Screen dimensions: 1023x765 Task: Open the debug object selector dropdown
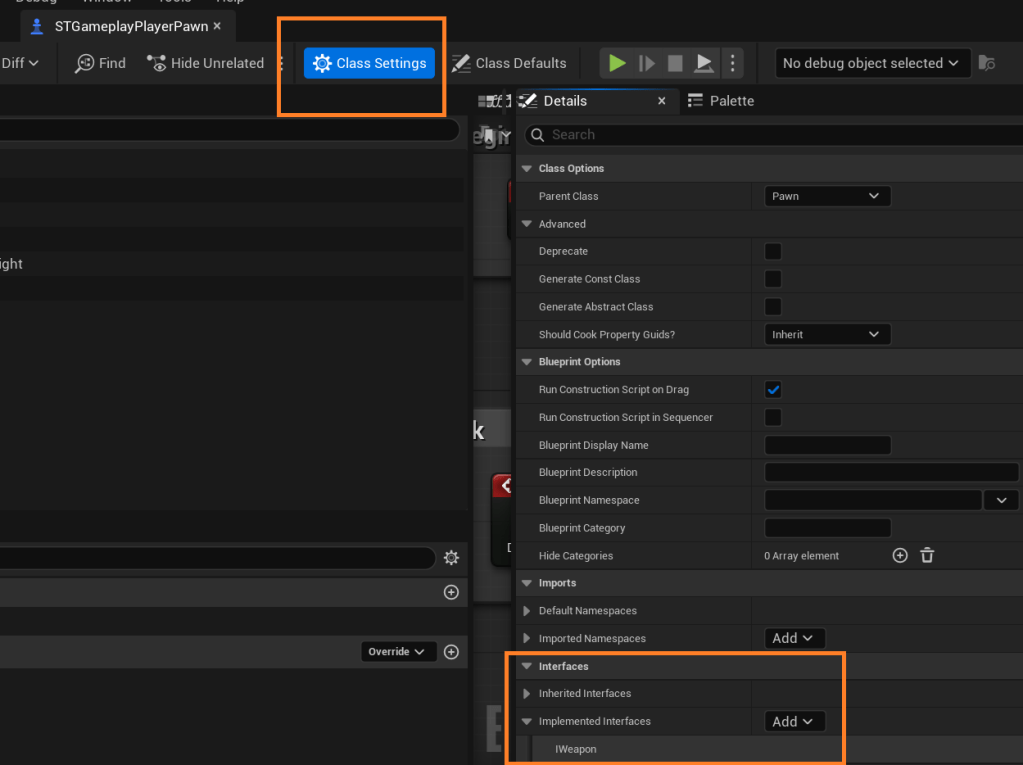pos(872,63)
